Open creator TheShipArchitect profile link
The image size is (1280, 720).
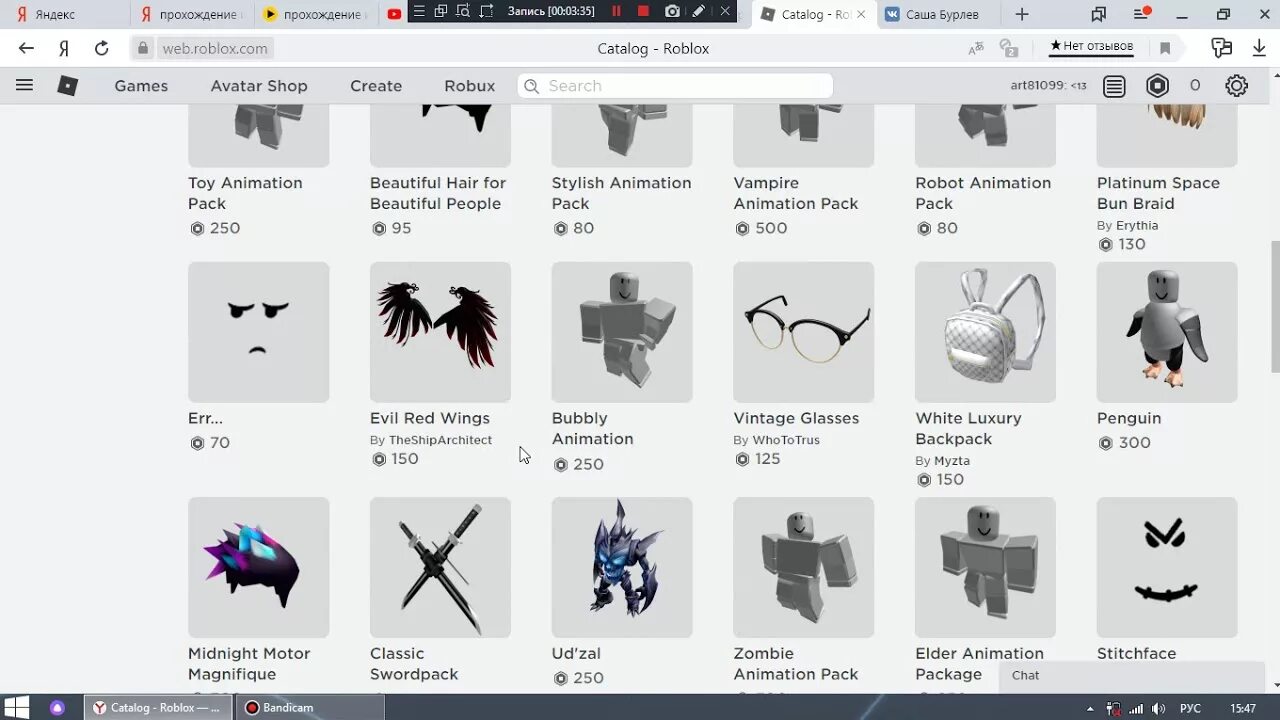(440, 440)
